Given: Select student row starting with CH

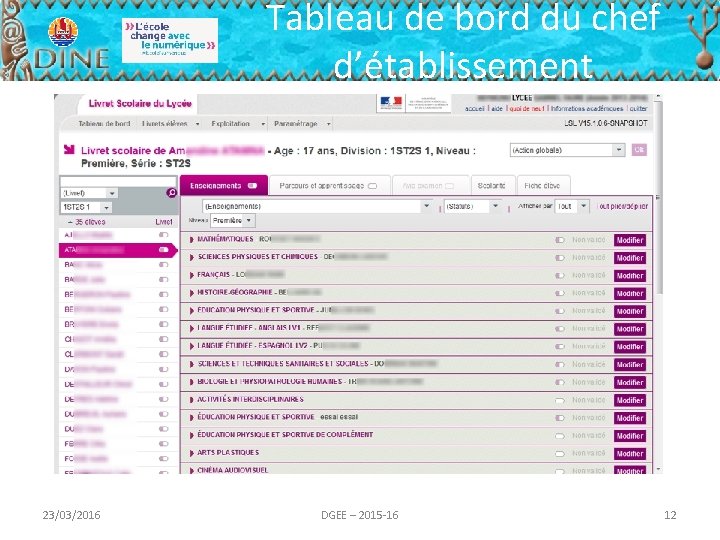Looking at the screenshot, I should (x=118, y=339).
